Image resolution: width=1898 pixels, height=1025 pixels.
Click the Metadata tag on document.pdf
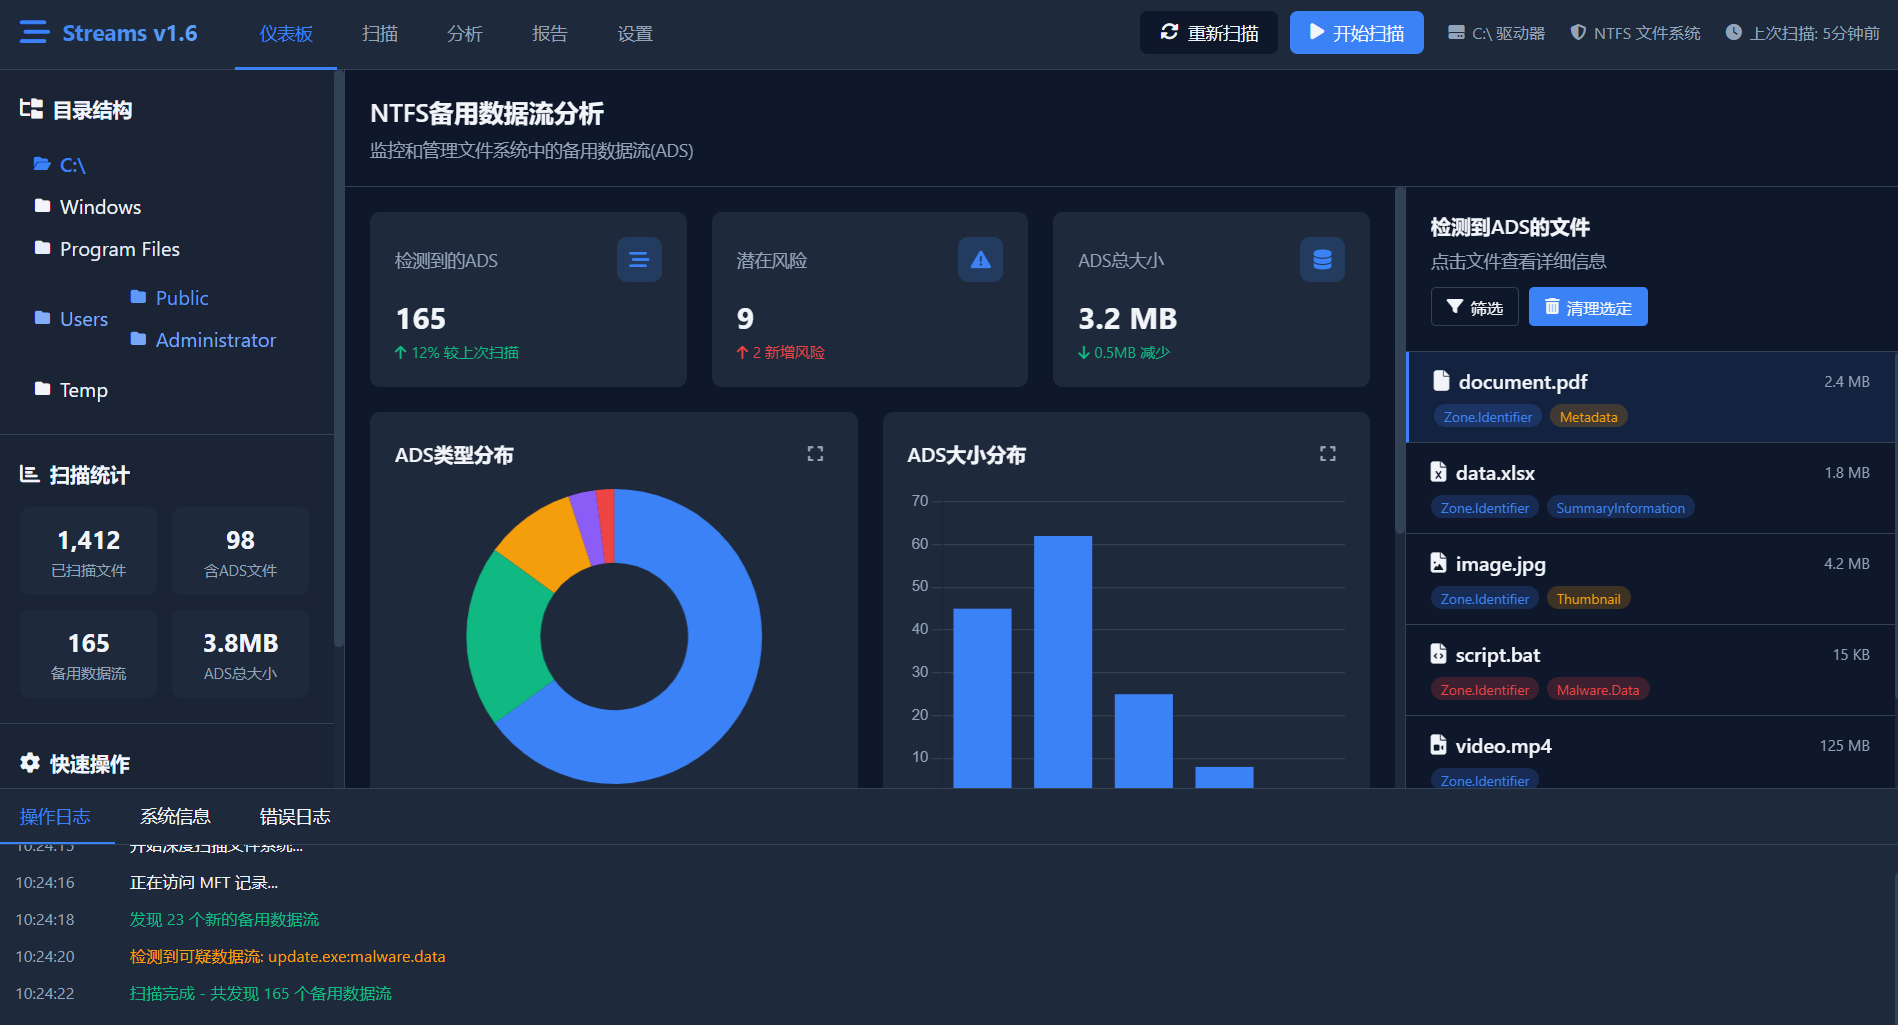coord(1588,417)
